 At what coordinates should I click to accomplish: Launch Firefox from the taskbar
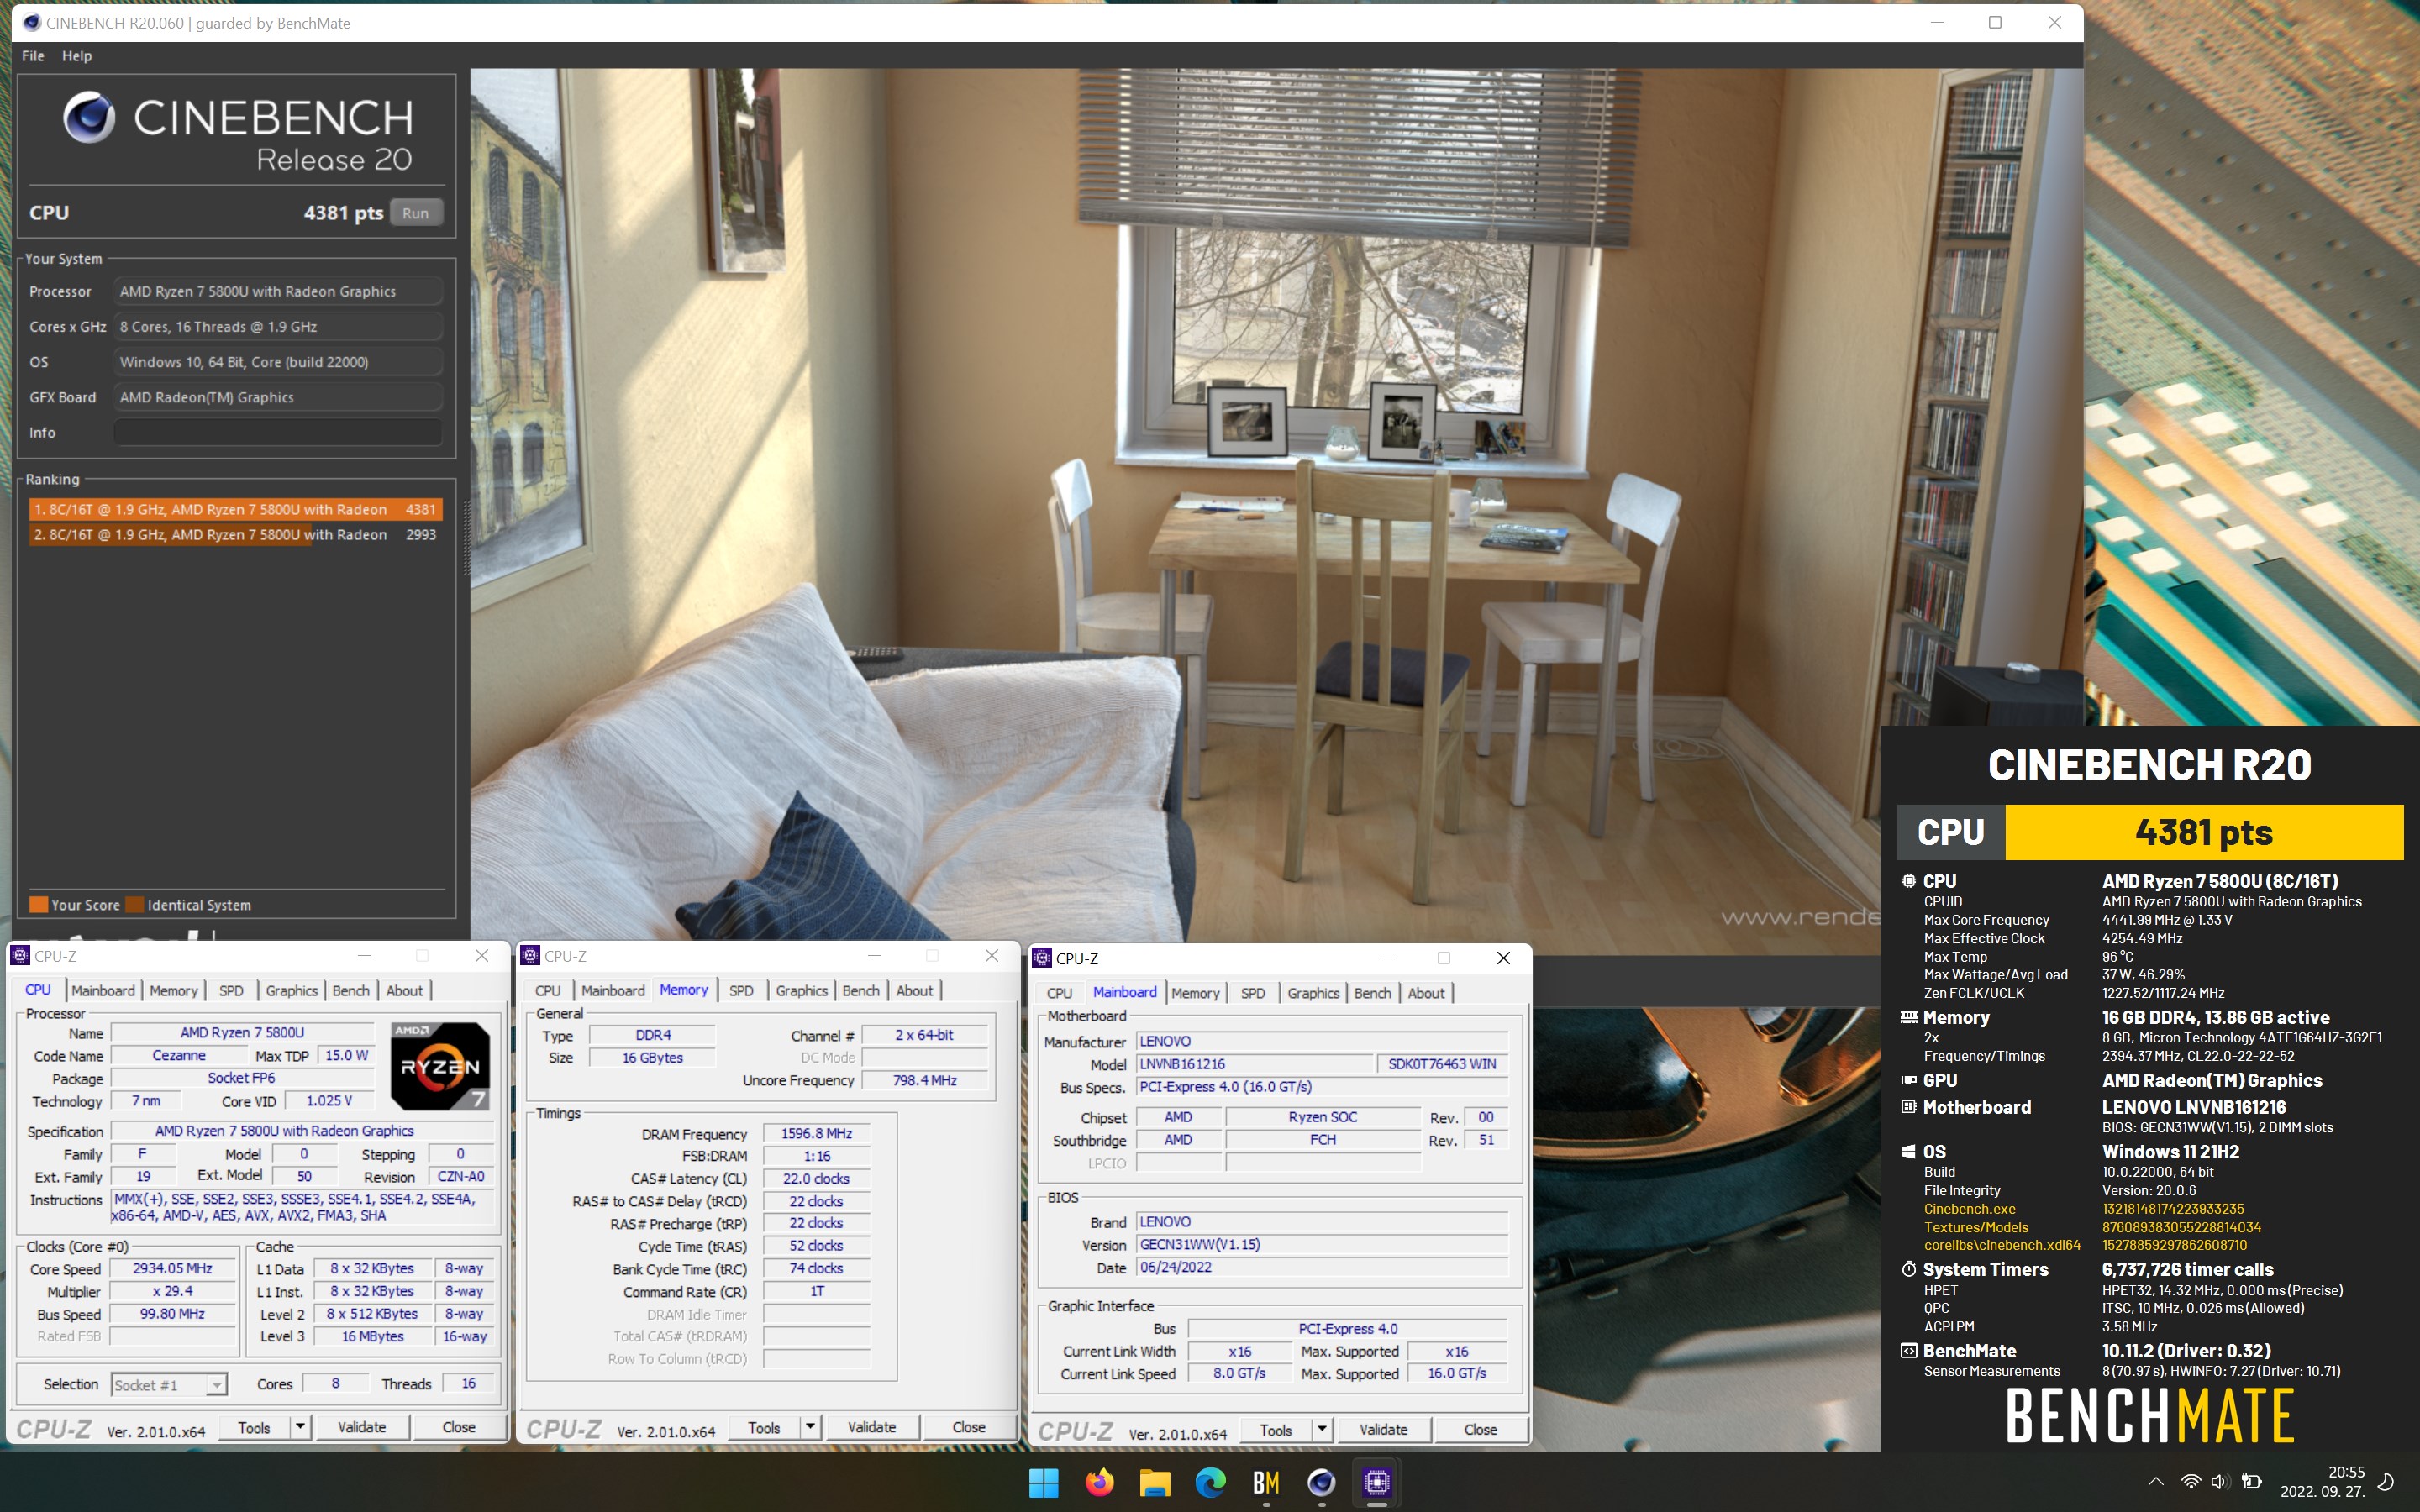(1099, 1482)
